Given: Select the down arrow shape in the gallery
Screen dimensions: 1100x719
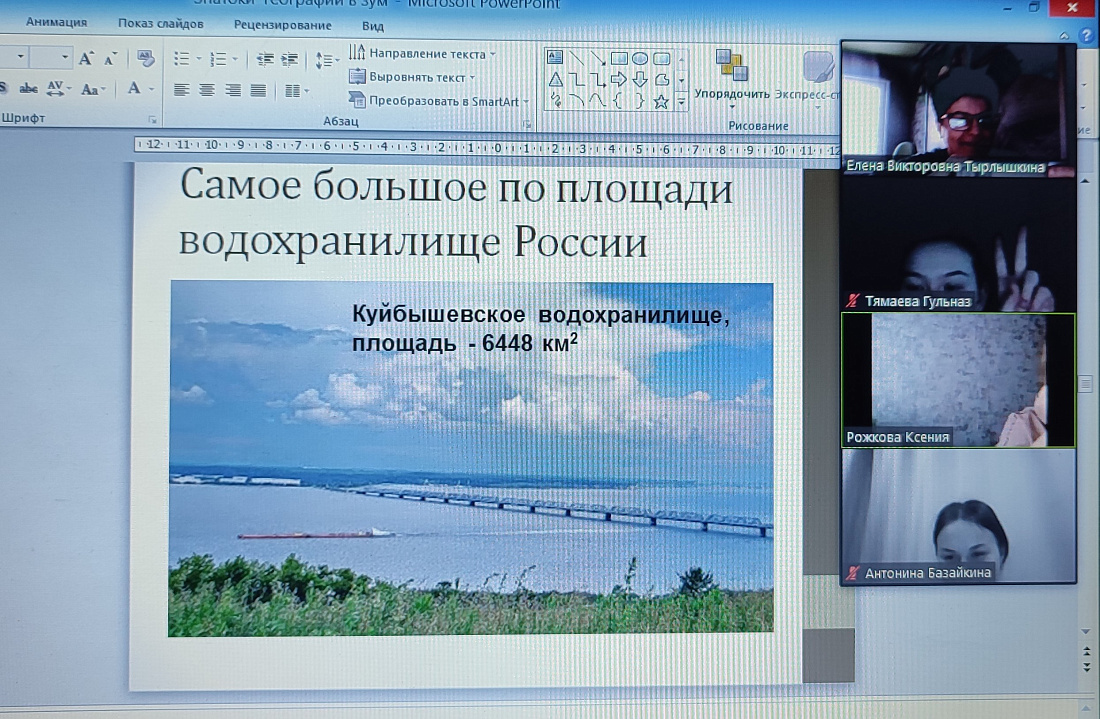Looking at the screenshot, I should click(640, 81).
